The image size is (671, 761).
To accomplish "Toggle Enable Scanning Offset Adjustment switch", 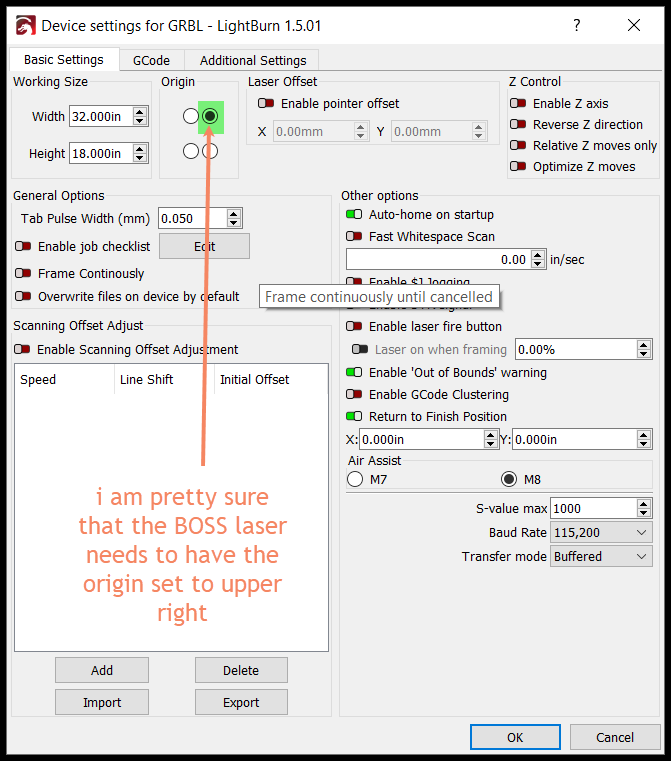I will [22, 349].
